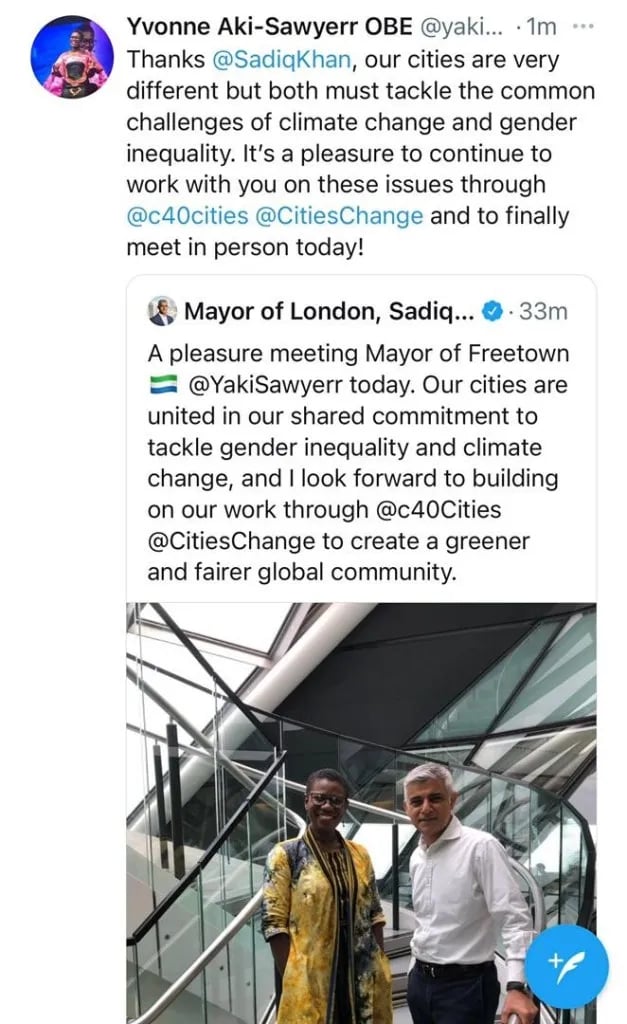Click the 33m quoted tweet timestamp

(x=544, y=312)
